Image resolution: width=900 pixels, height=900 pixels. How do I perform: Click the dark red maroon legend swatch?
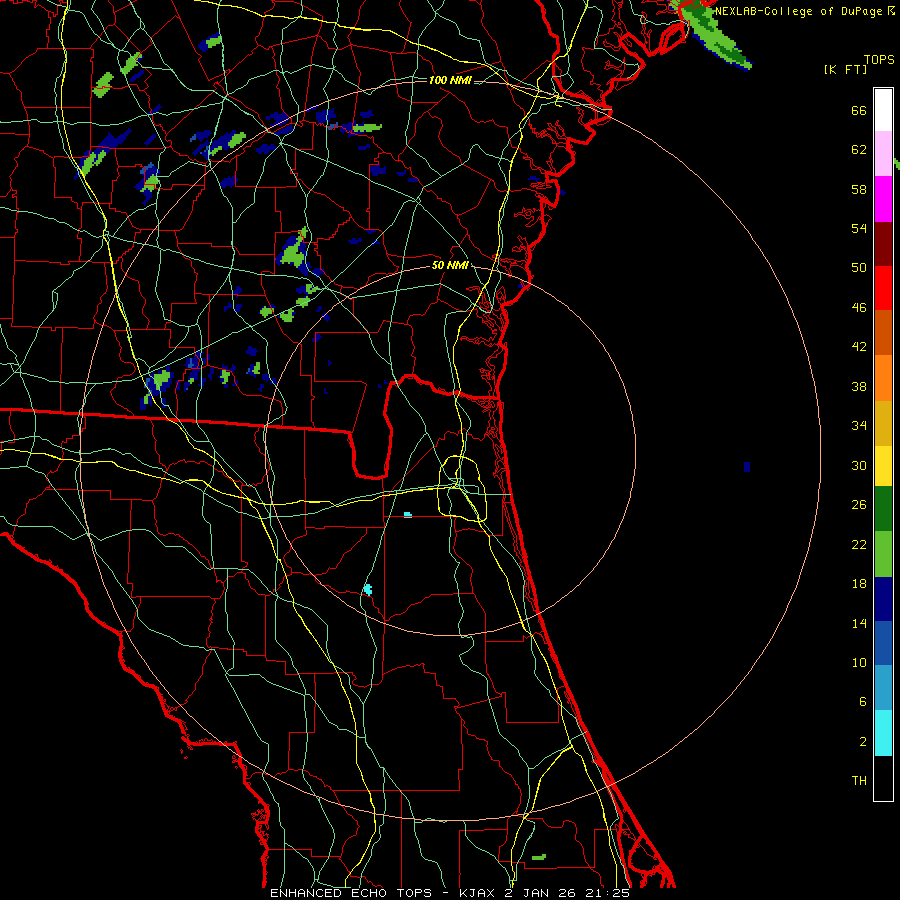[x=883, y=244]
